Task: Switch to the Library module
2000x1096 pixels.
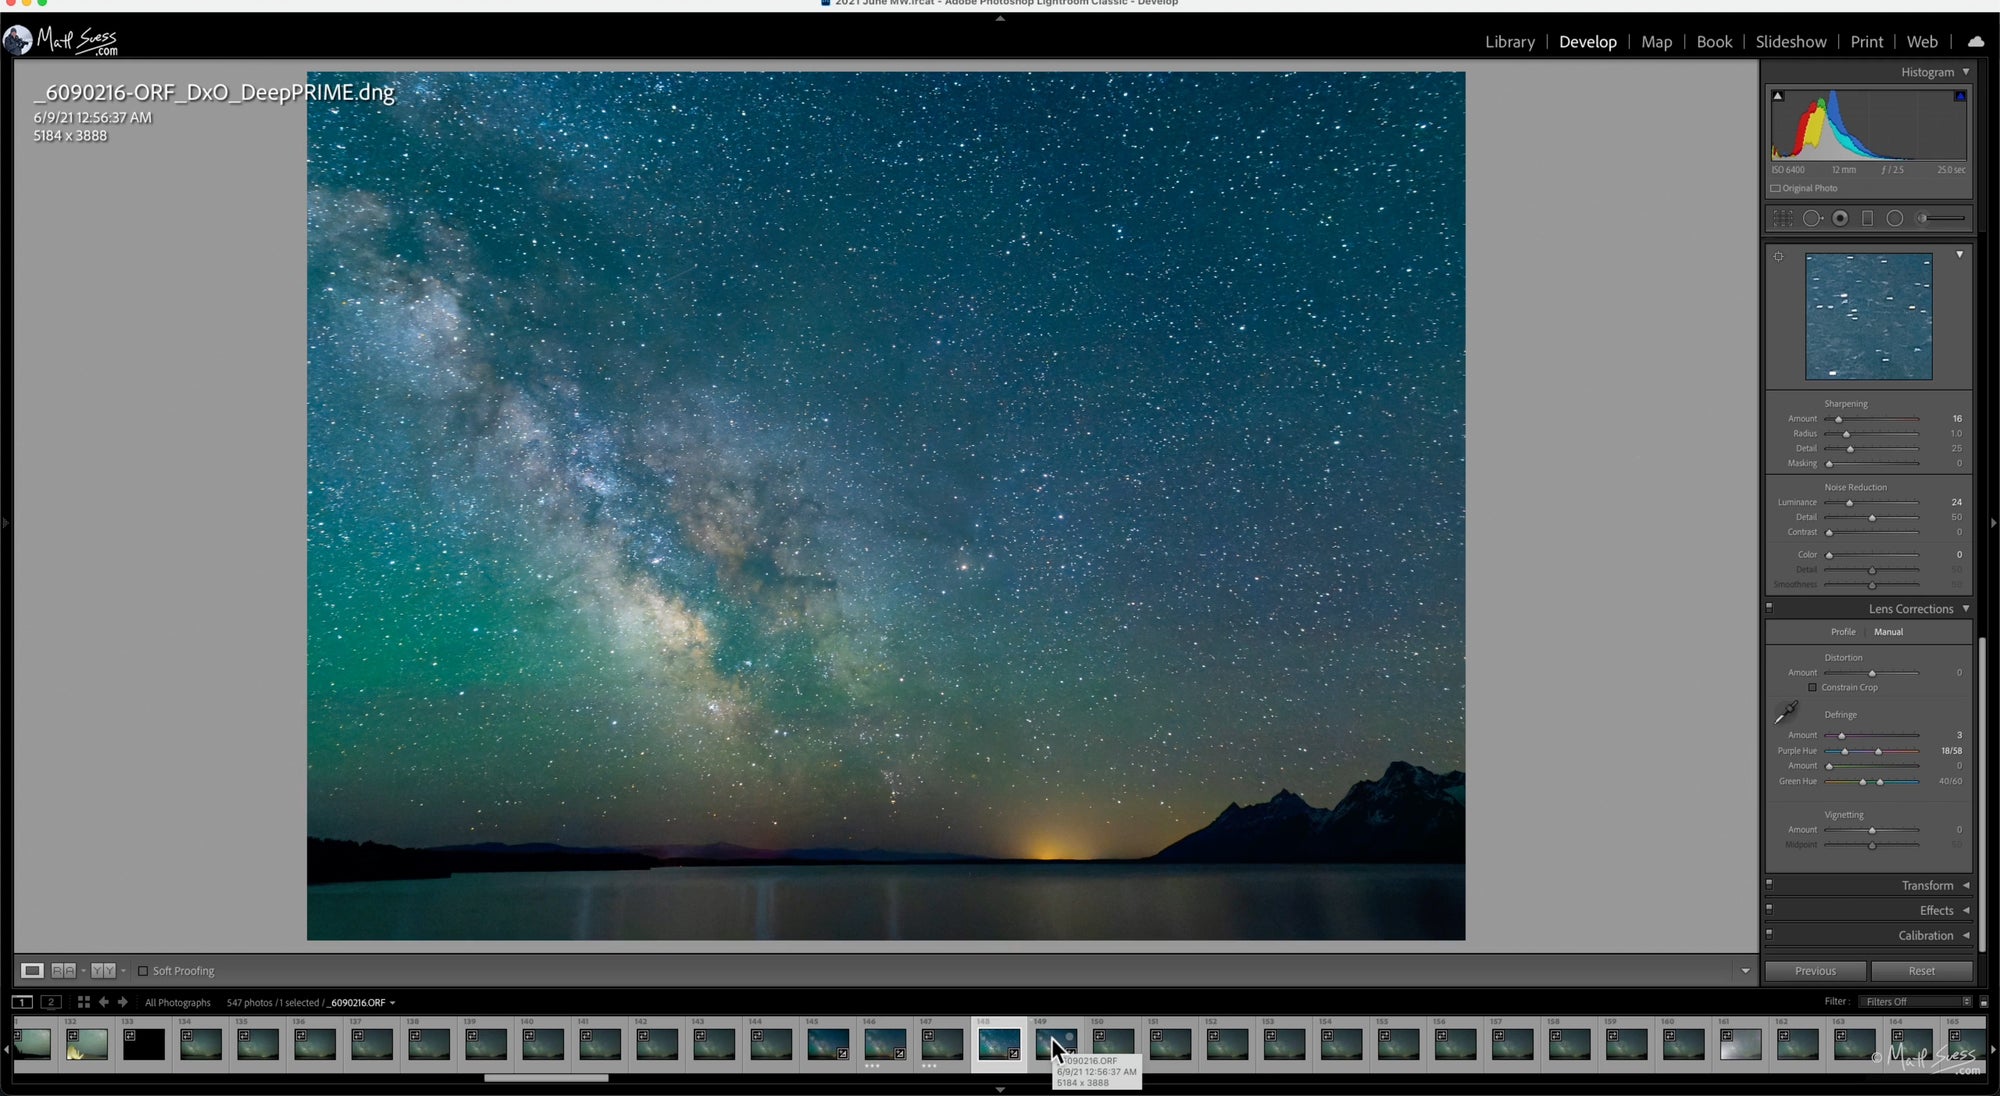Action: [x=1509, y=42]
